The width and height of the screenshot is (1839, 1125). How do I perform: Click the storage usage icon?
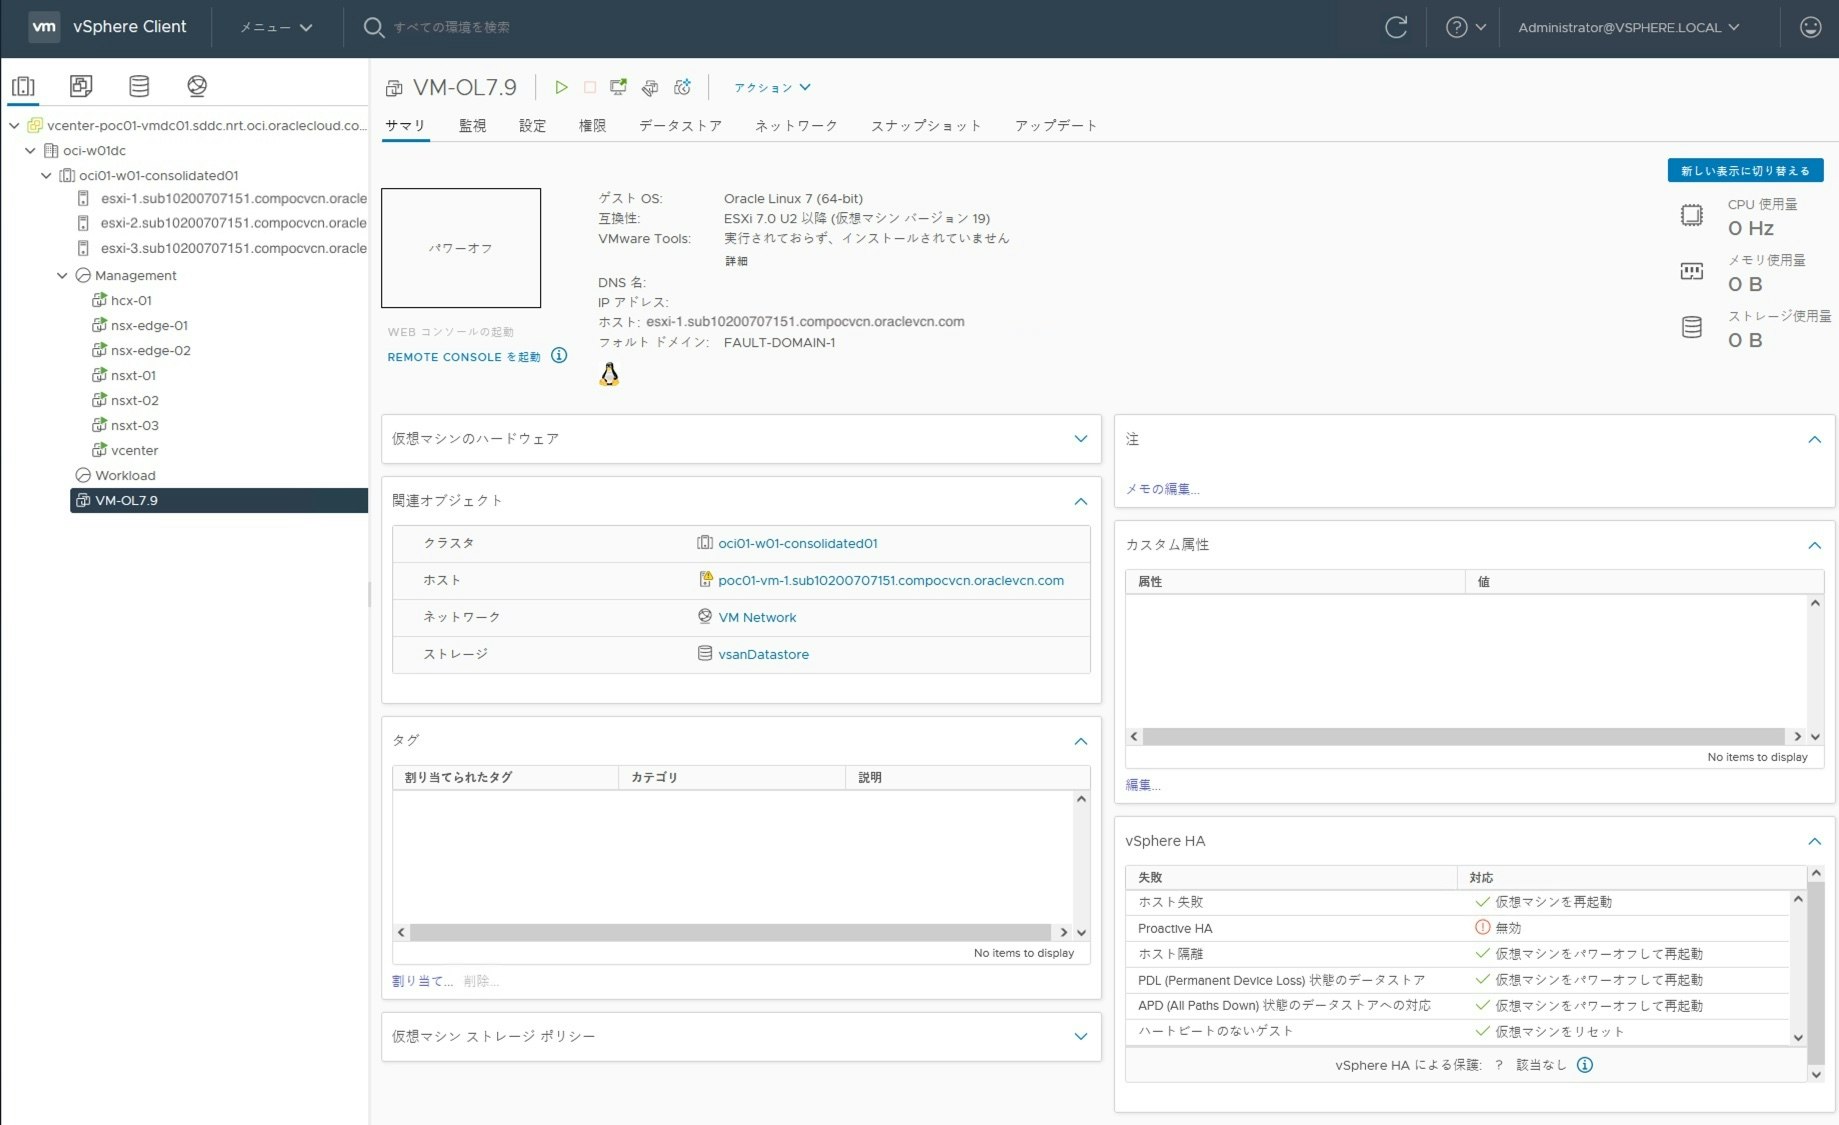(1692, 327)
